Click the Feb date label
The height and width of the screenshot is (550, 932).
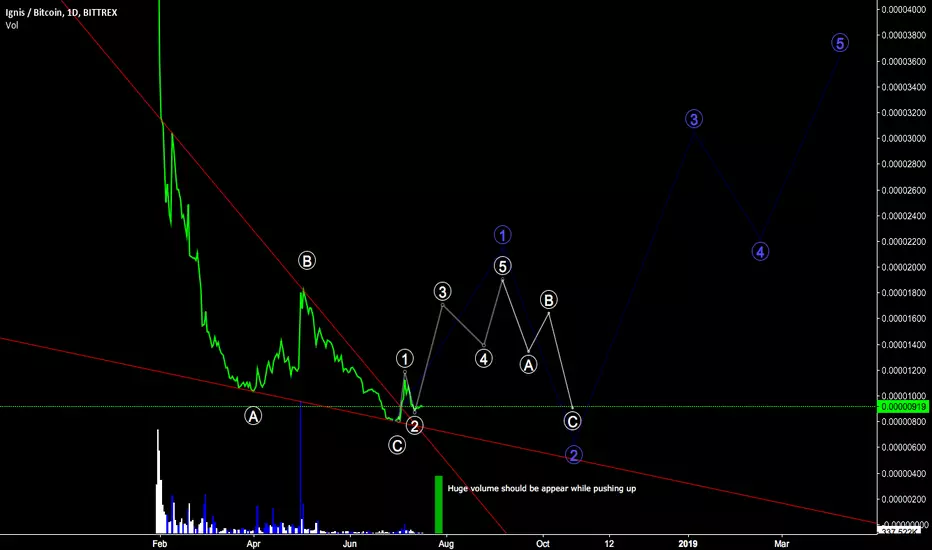coord(160,543)
